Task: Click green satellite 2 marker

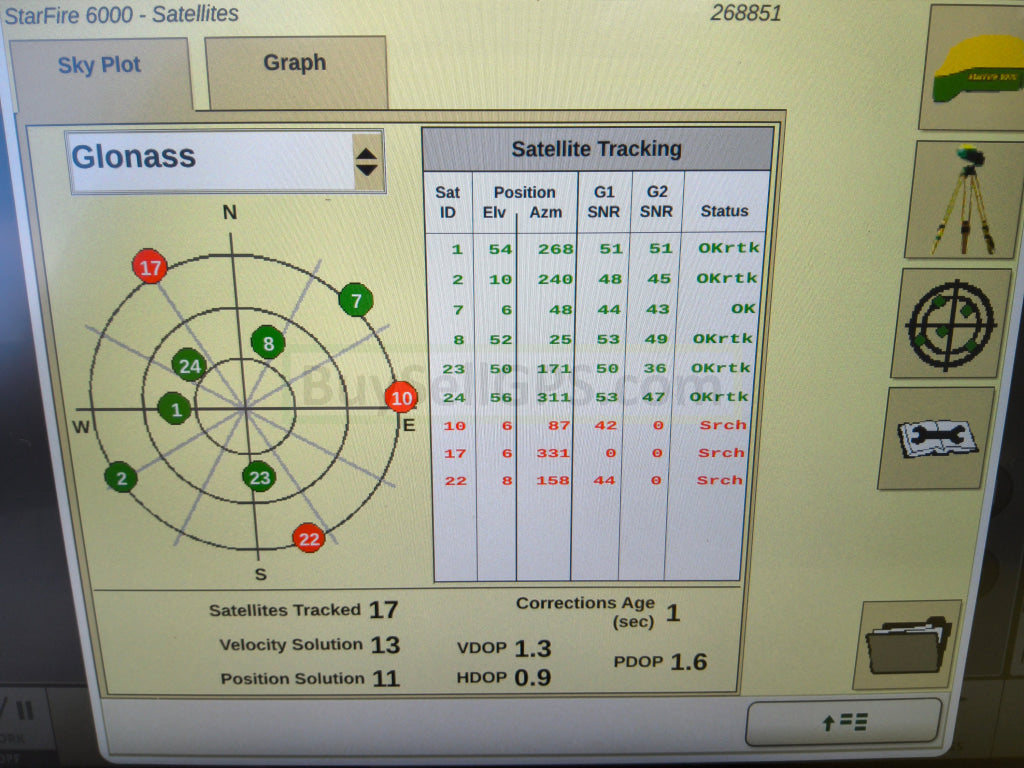Action: (x=121, y=478)
